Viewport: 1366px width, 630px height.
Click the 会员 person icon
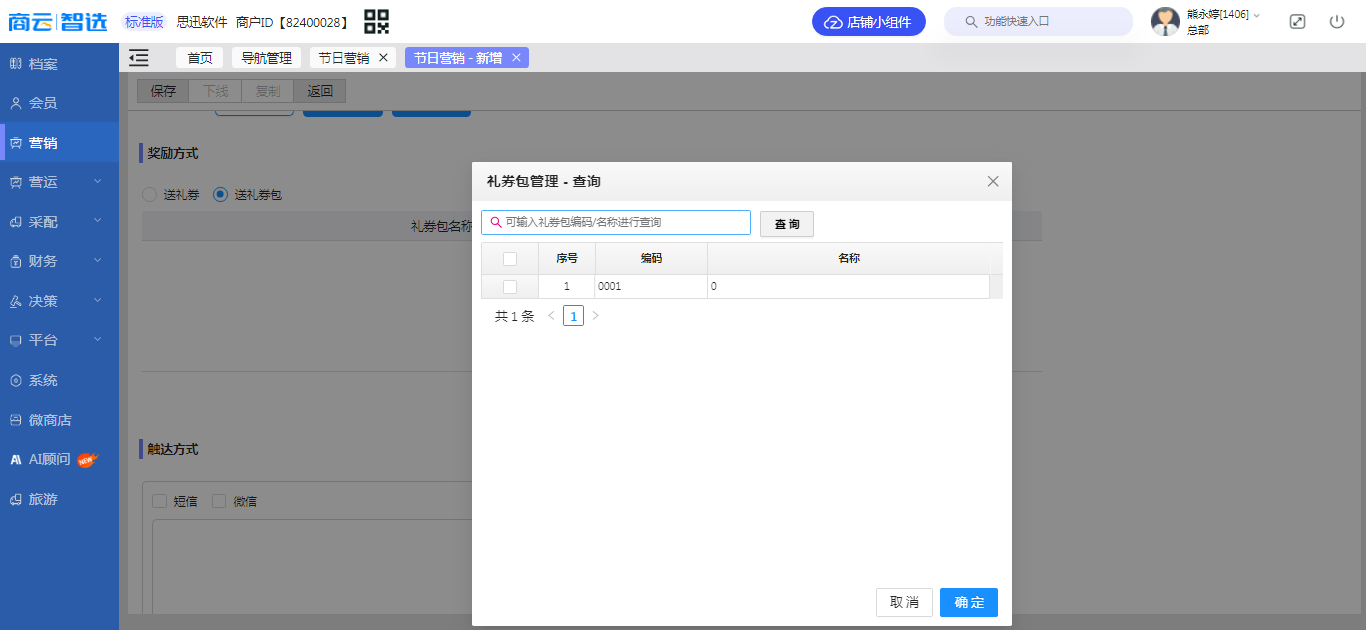click(x=16, y=103)
